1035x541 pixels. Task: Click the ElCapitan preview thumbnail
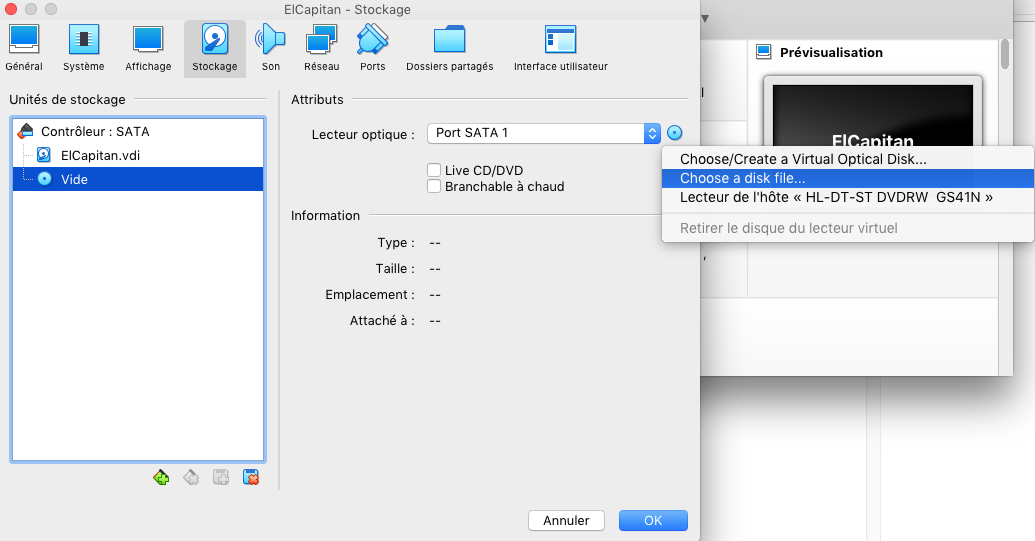[x=873, y=113]
